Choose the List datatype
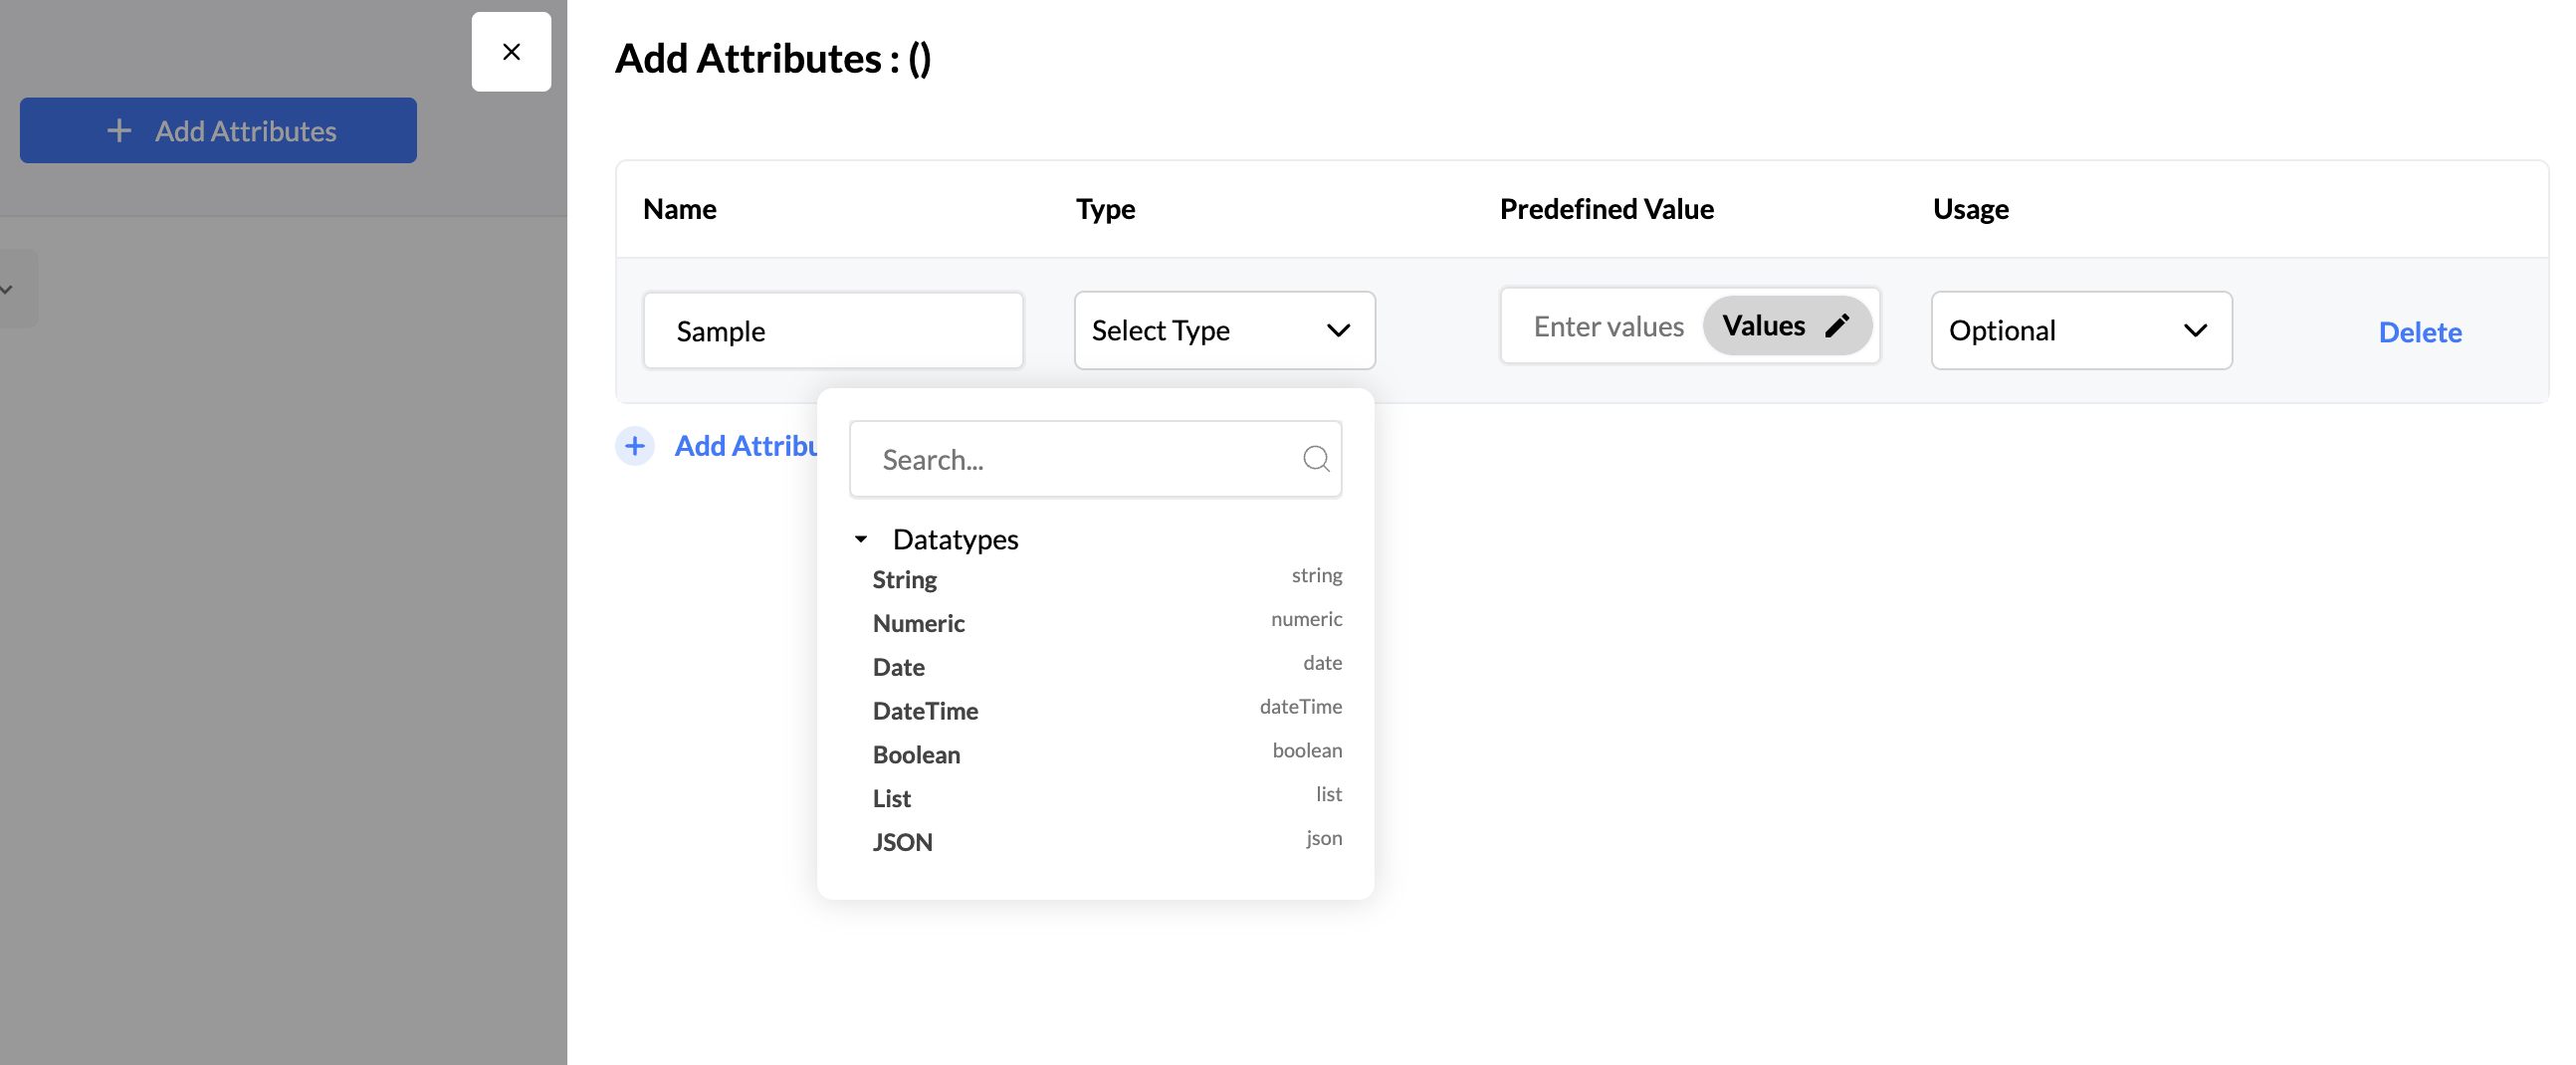The image size is (2576, 1065). 891,799
